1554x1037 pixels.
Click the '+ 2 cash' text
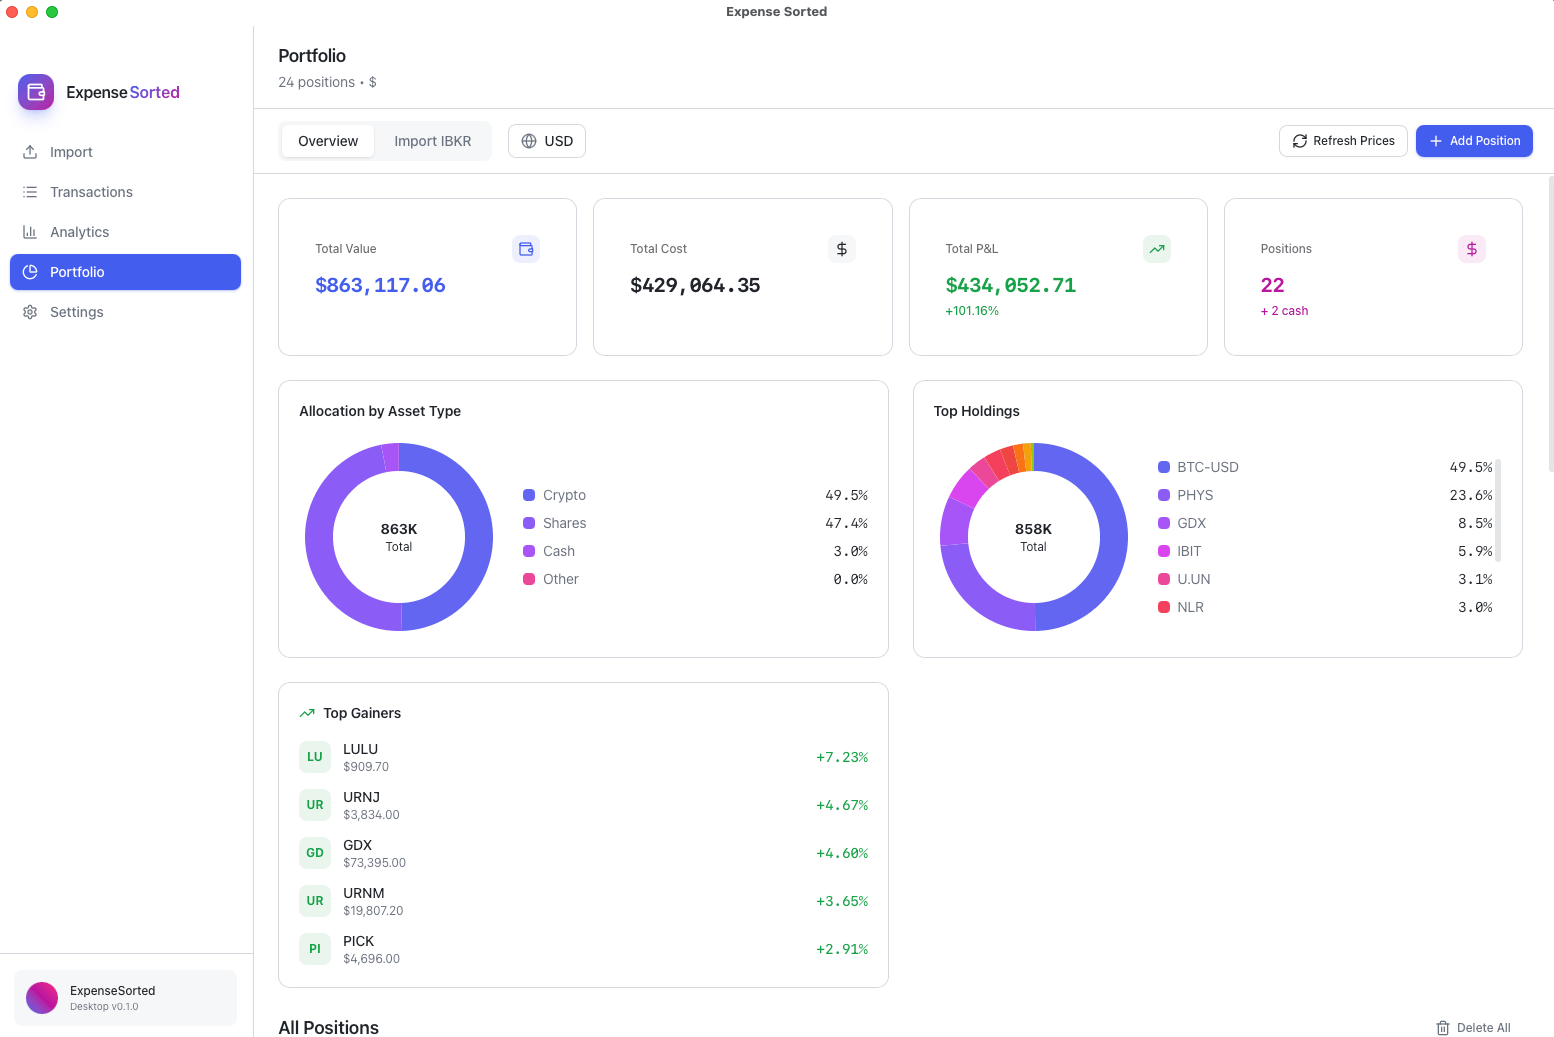click(x=1284, y=311)
